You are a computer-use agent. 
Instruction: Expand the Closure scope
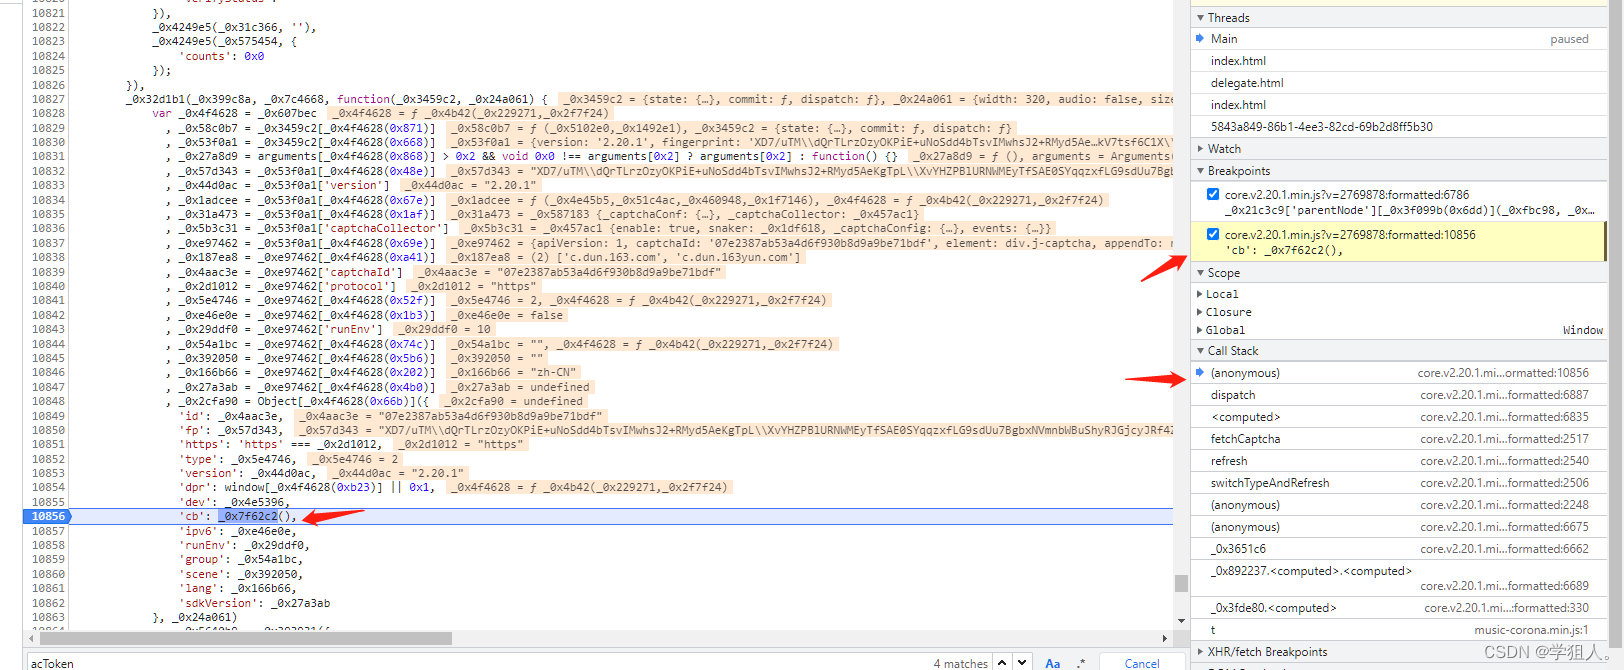pos(1226,312)
